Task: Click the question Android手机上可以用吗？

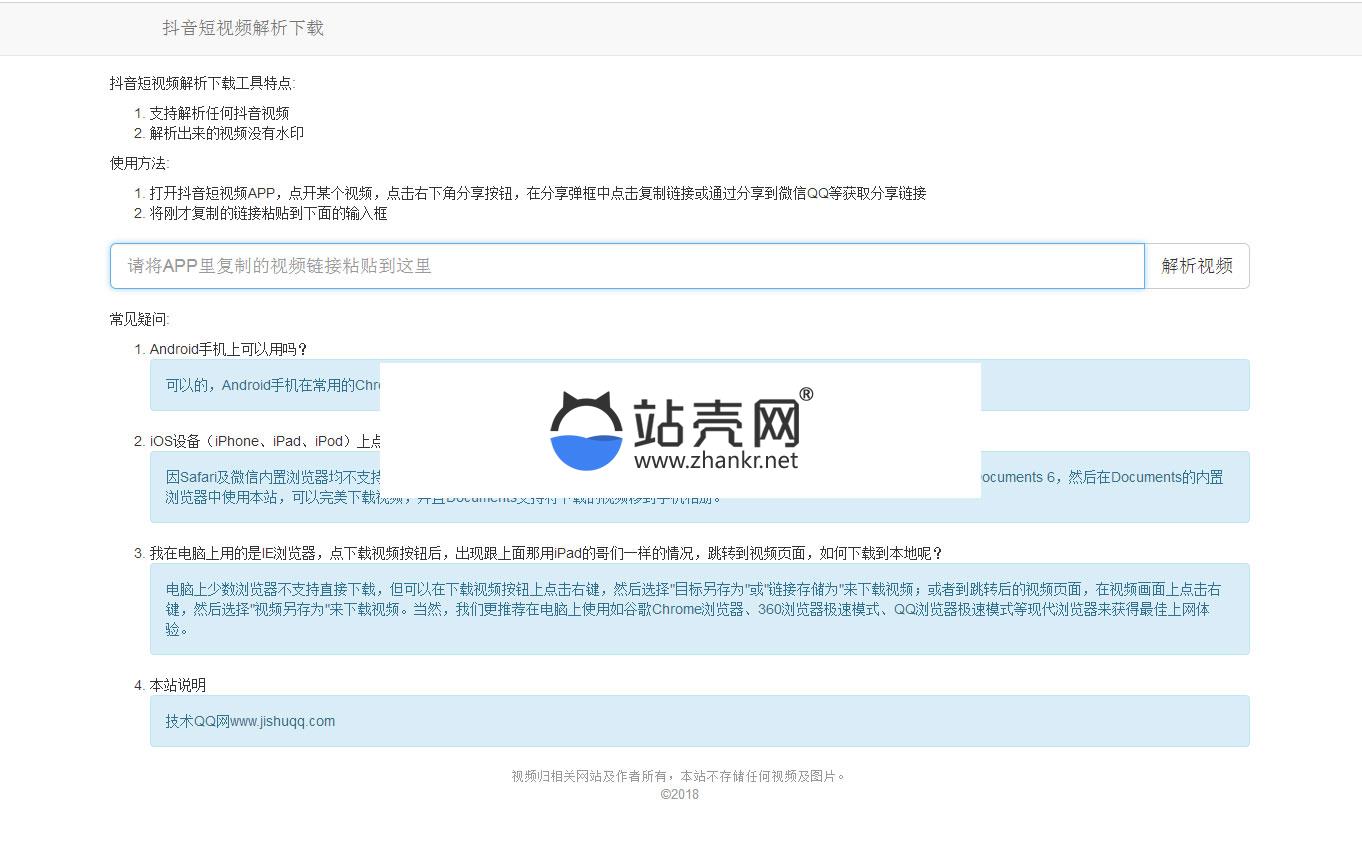Action: pyautogui.click(x=229, y=349)
